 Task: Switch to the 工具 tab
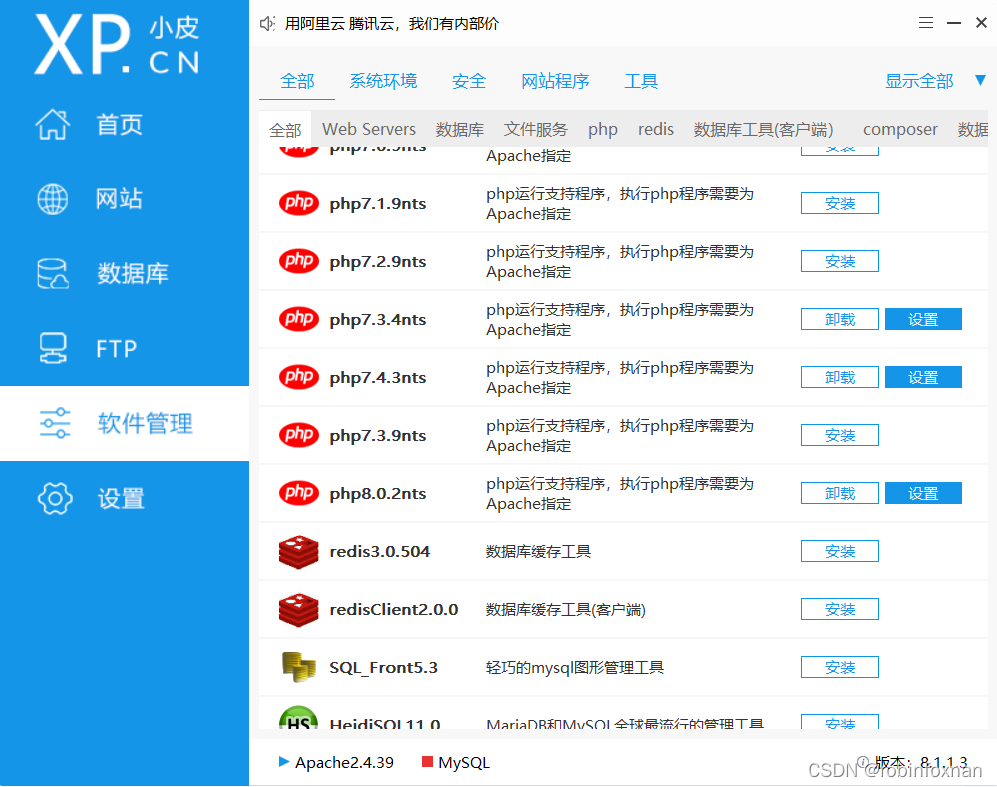[641, 81]
